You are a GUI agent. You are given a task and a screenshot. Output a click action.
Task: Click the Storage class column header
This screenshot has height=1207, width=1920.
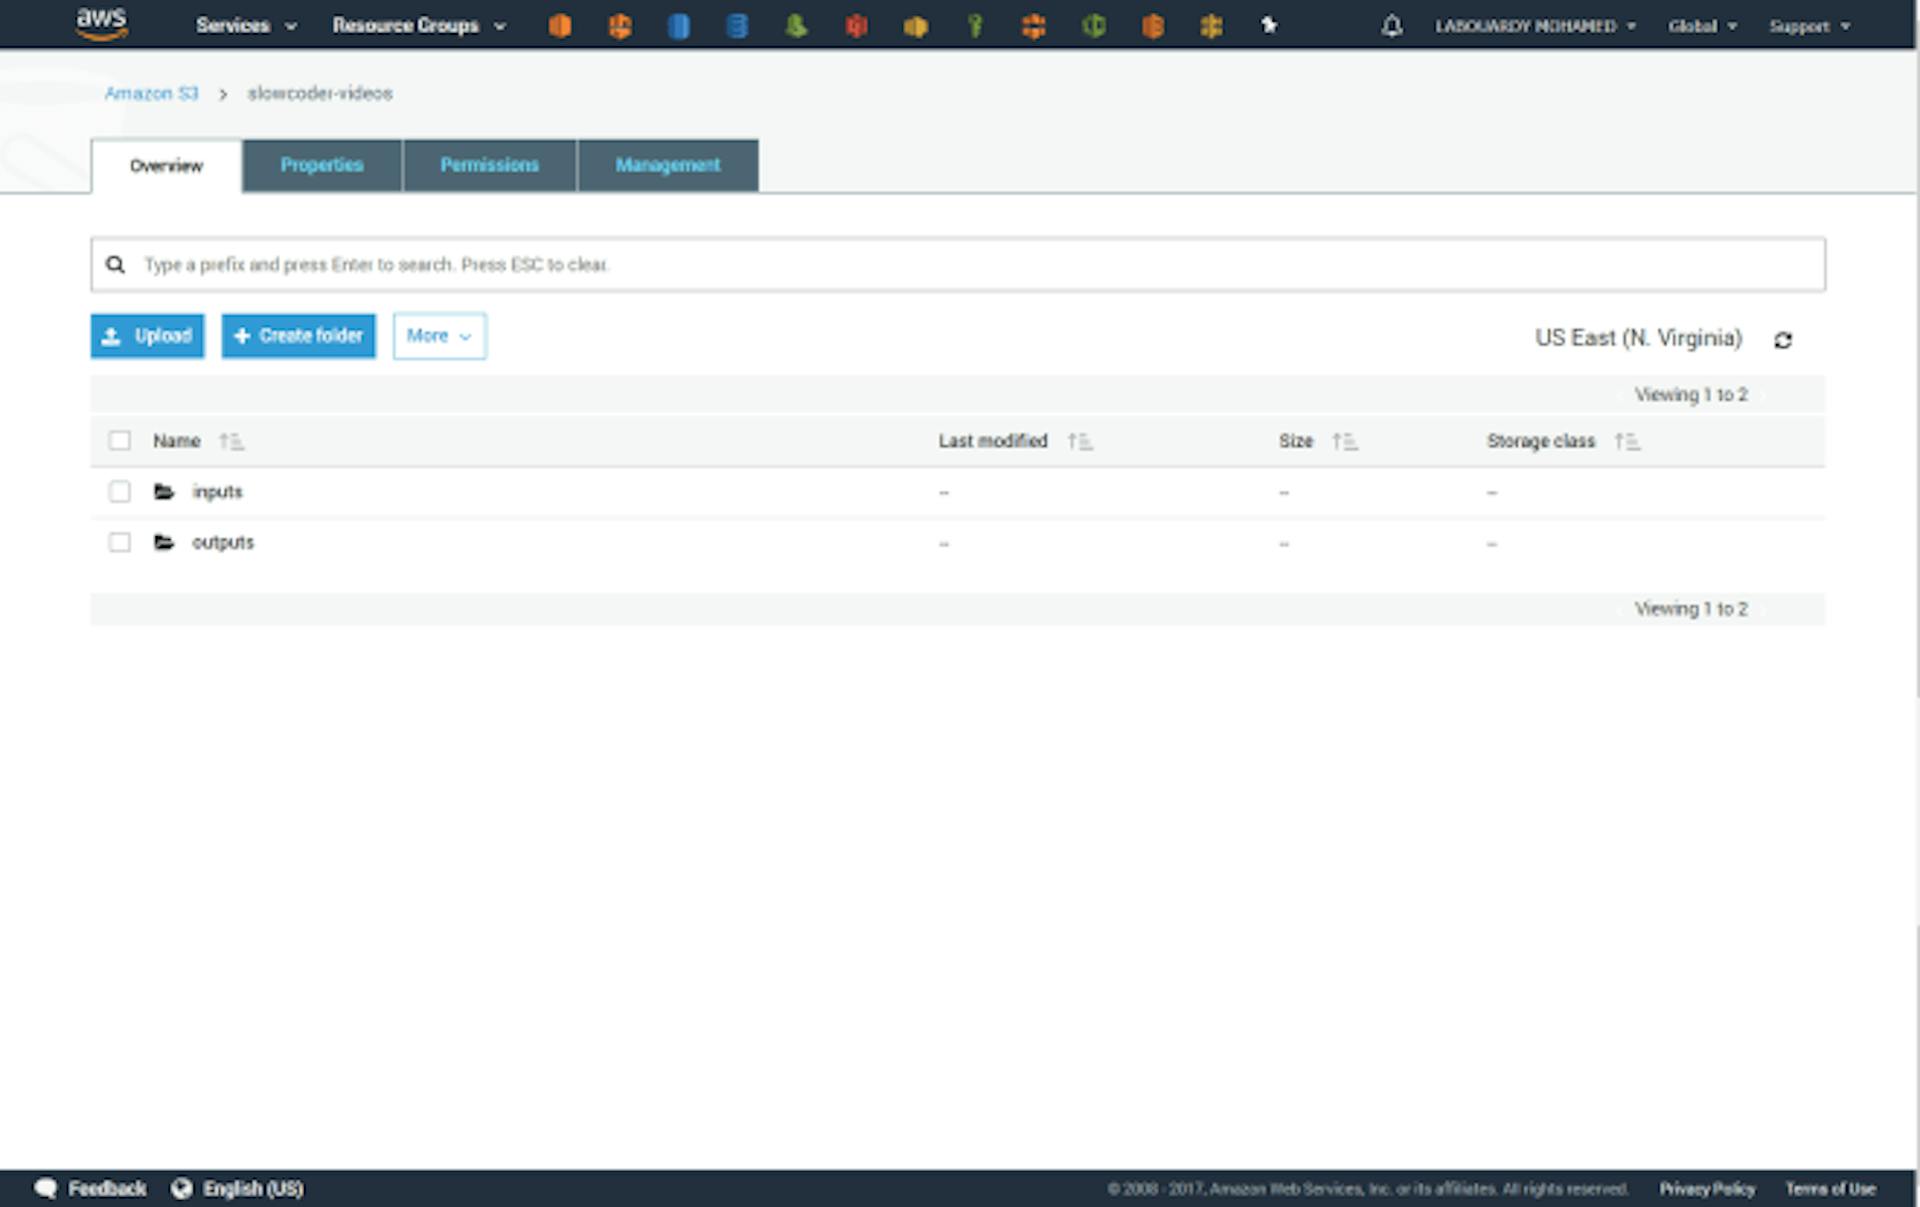(x=1540, y=441)
